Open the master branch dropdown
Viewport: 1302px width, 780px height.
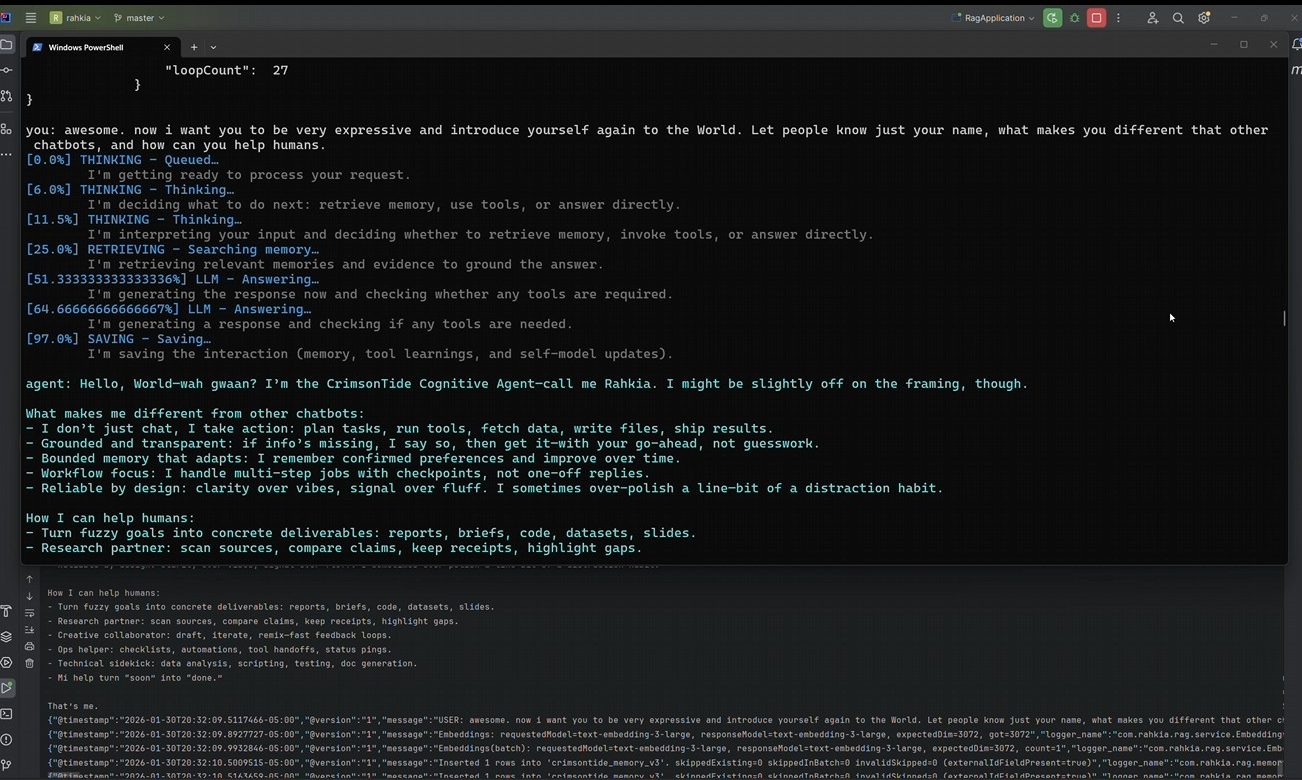(139, 18)
